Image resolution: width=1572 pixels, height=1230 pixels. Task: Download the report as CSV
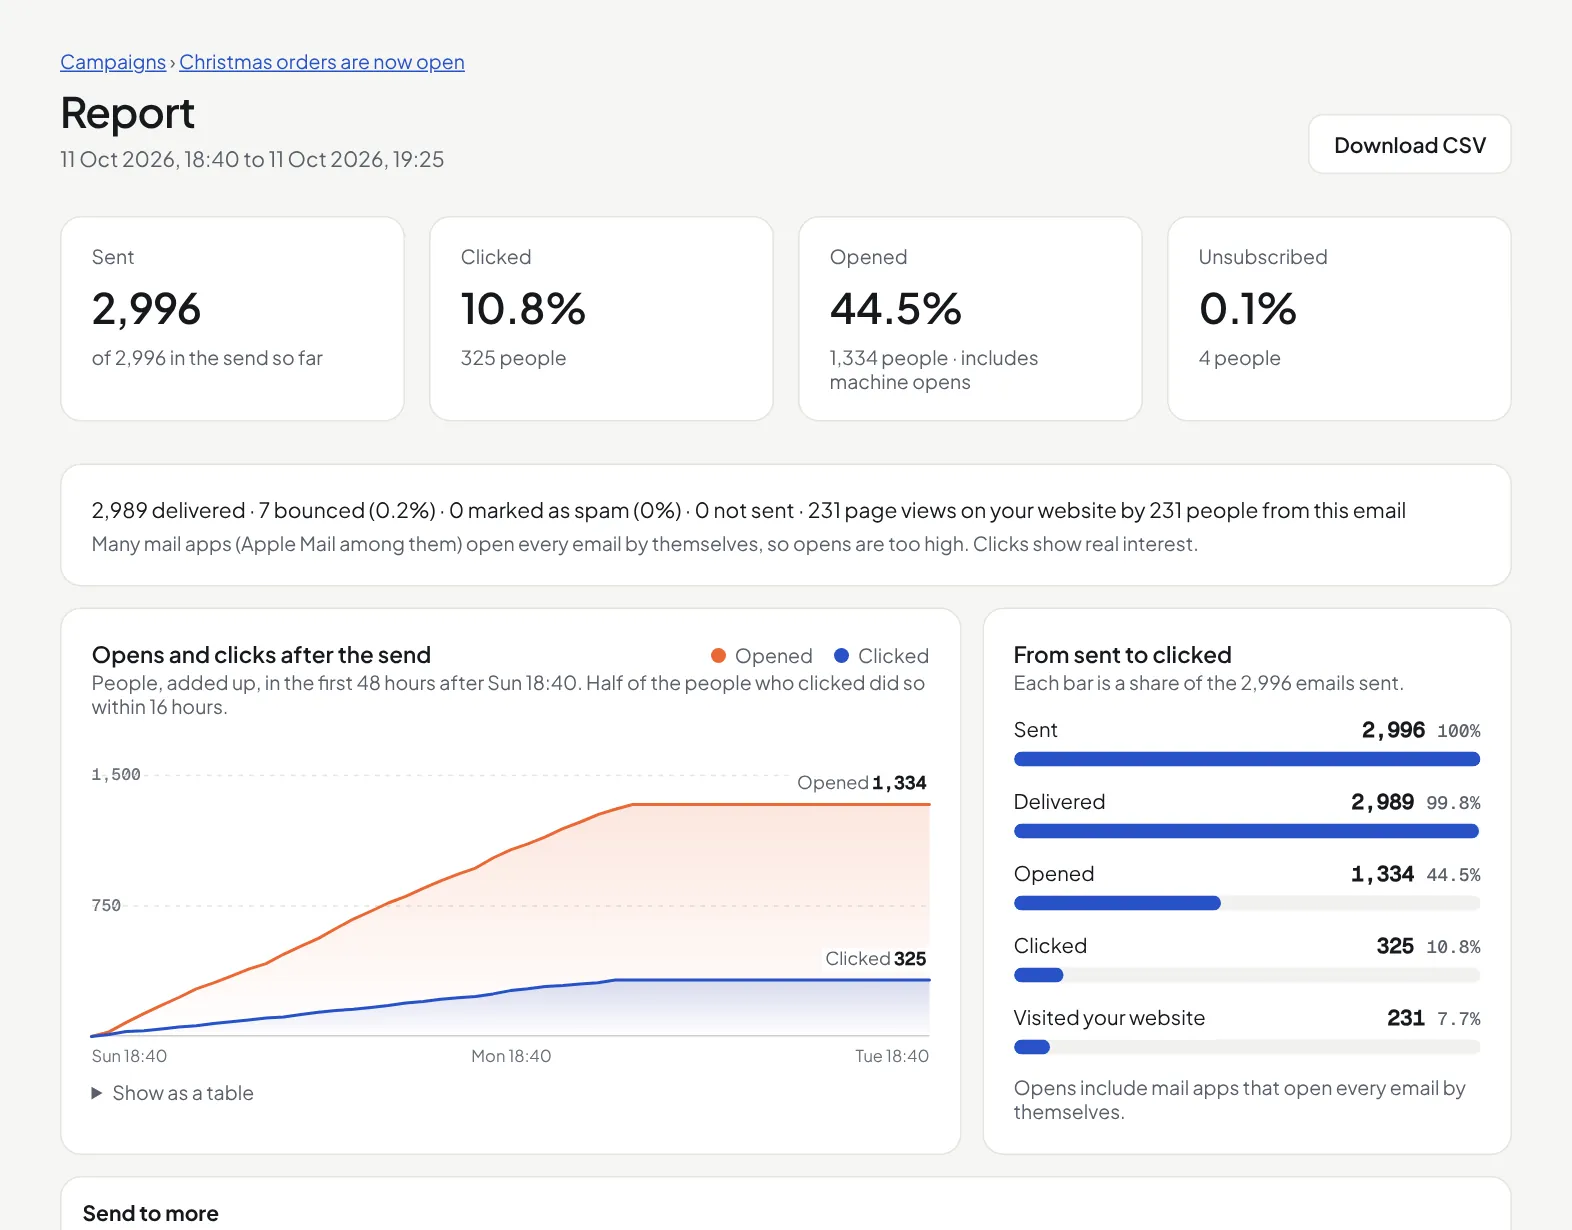1410,145
